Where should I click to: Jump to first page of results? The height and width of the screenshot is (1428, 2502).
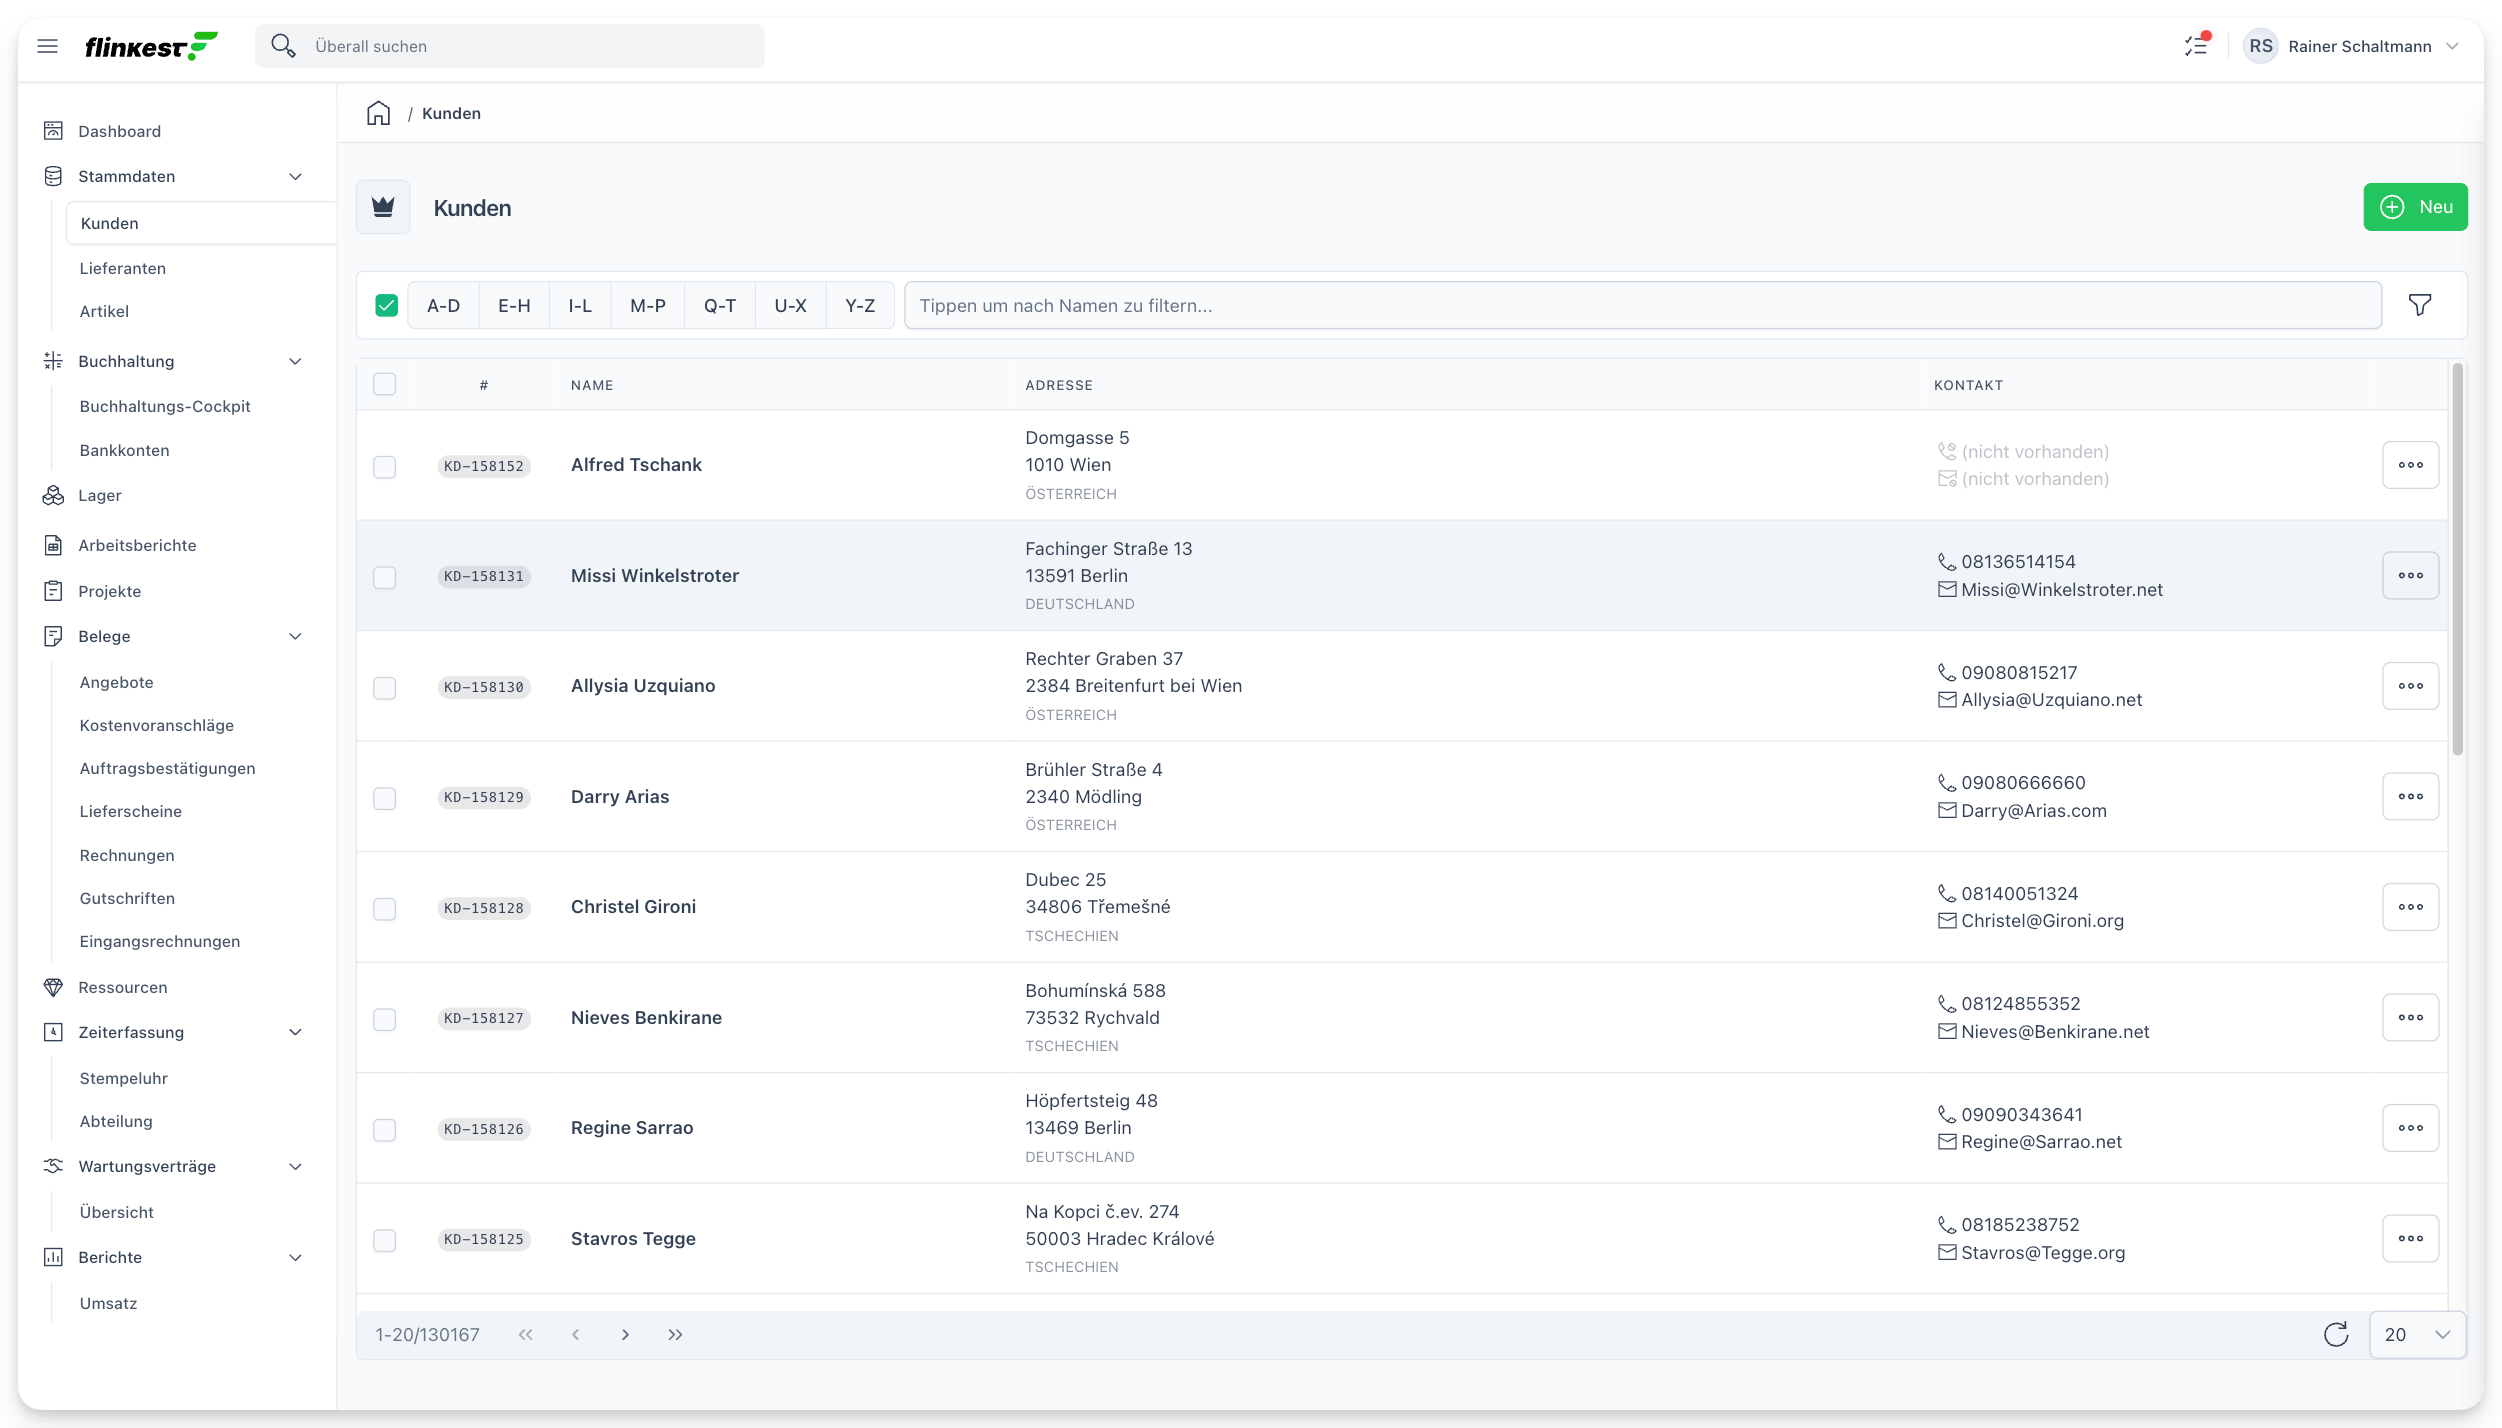coord(526,1334)
